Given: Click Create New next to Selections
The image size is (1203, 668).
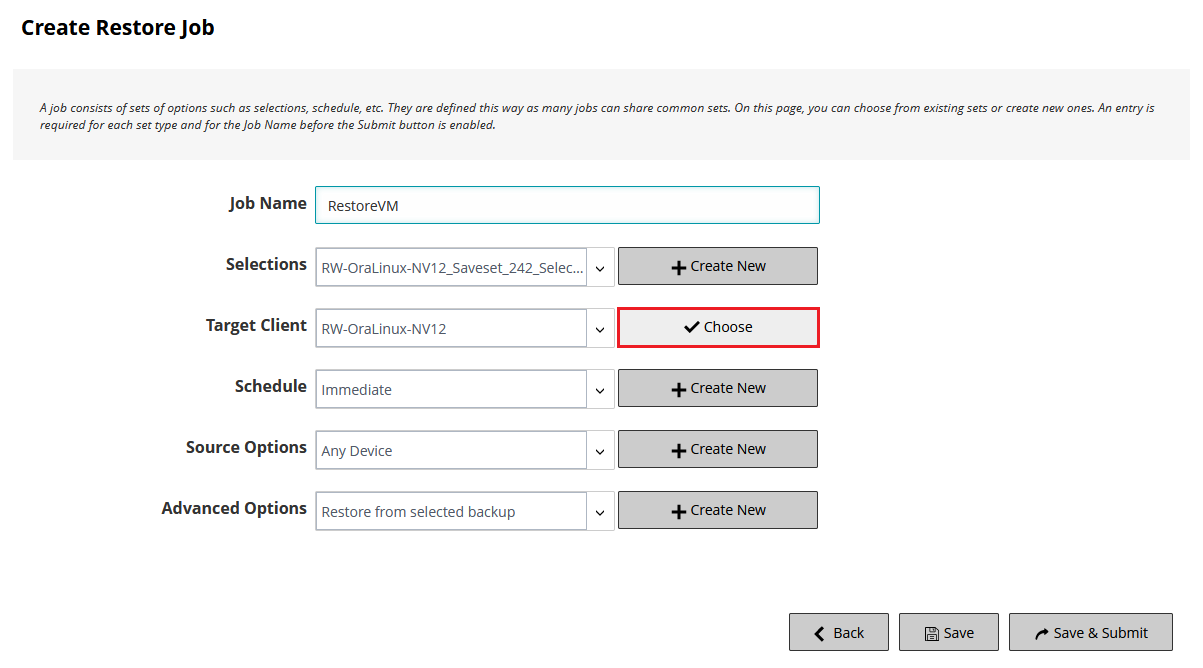Looking at the screenshot, I should pos(717,266).
